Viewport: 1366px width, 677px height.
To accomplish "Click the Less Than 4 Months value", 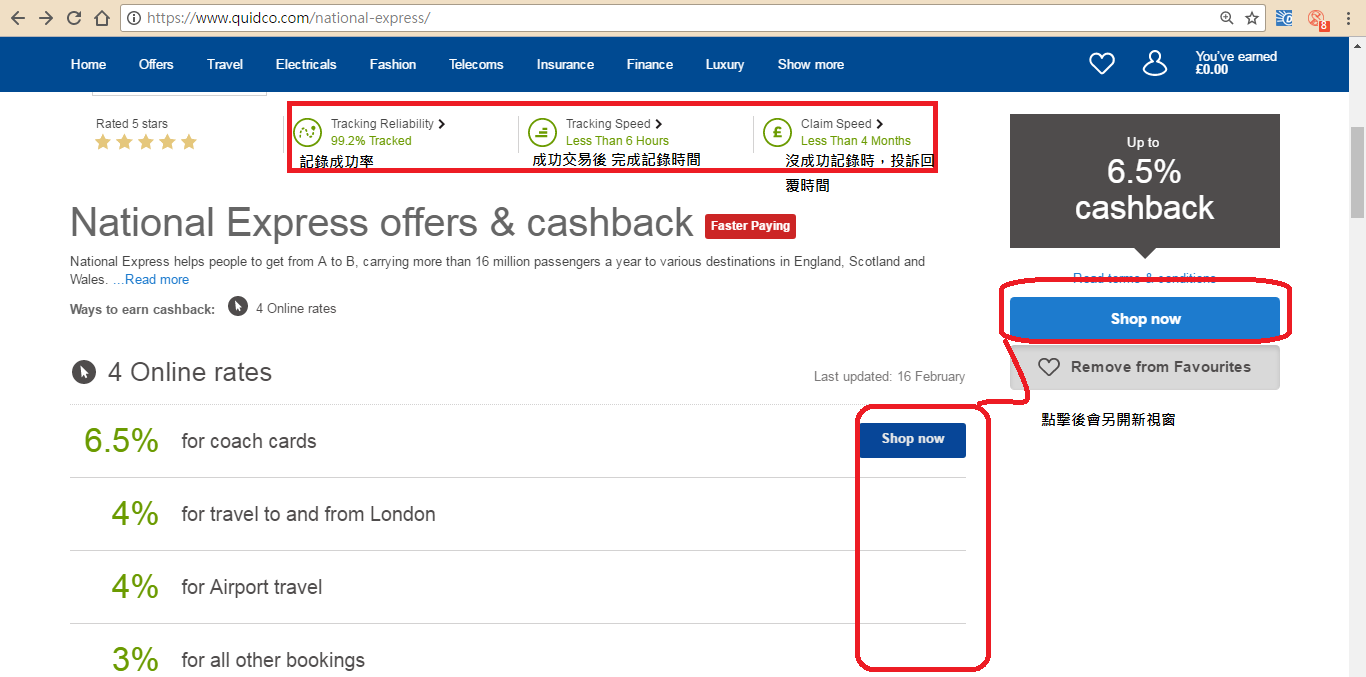I will point(856,141).
